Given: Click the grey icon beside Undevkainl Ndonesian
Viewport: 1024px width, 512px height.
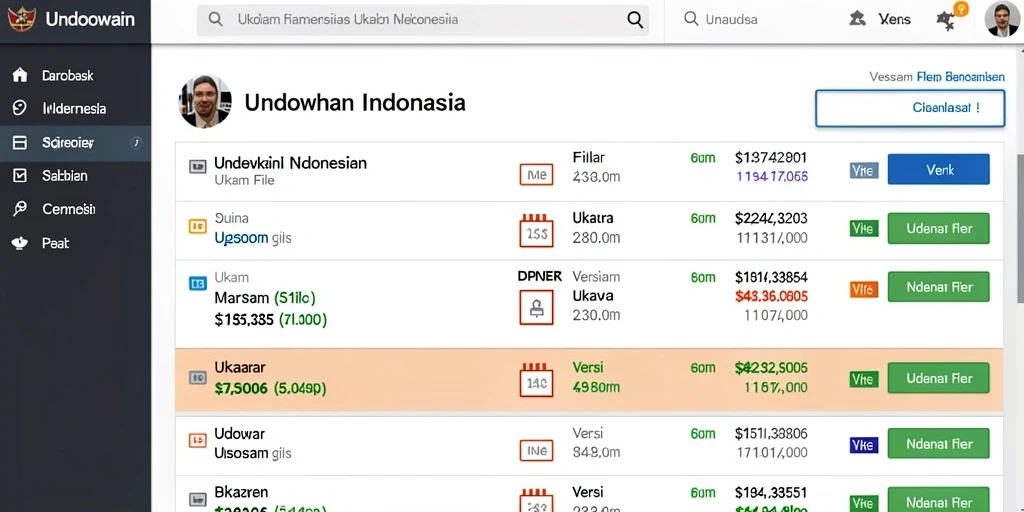Looking at the screenshot, I should tap(198, 167).
